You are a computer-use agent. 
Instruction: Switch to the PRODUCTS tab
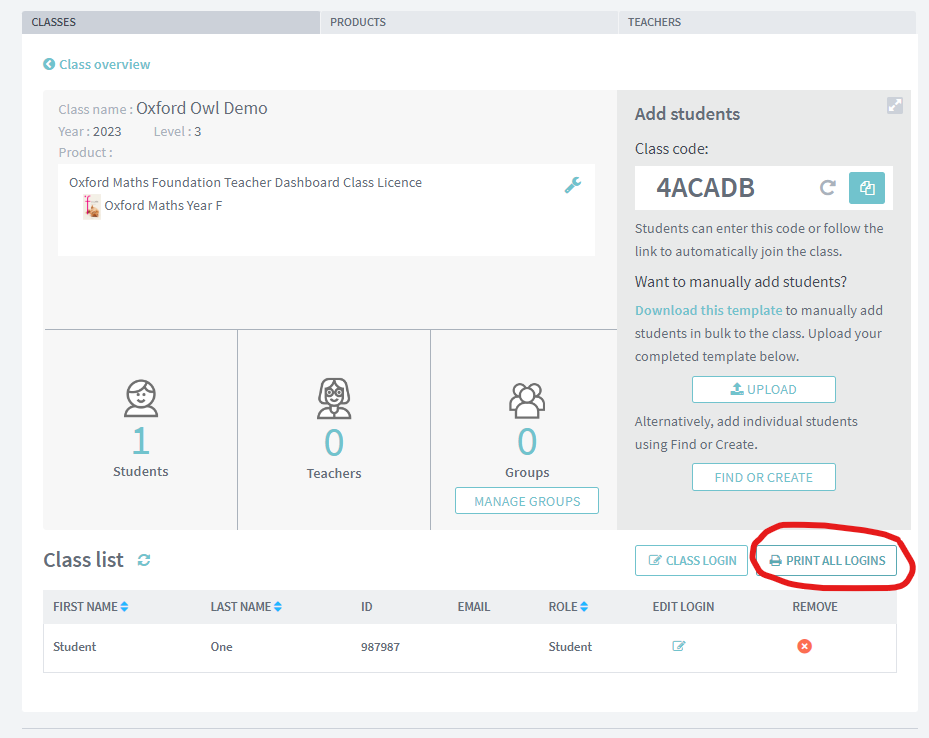click(357, 21)
